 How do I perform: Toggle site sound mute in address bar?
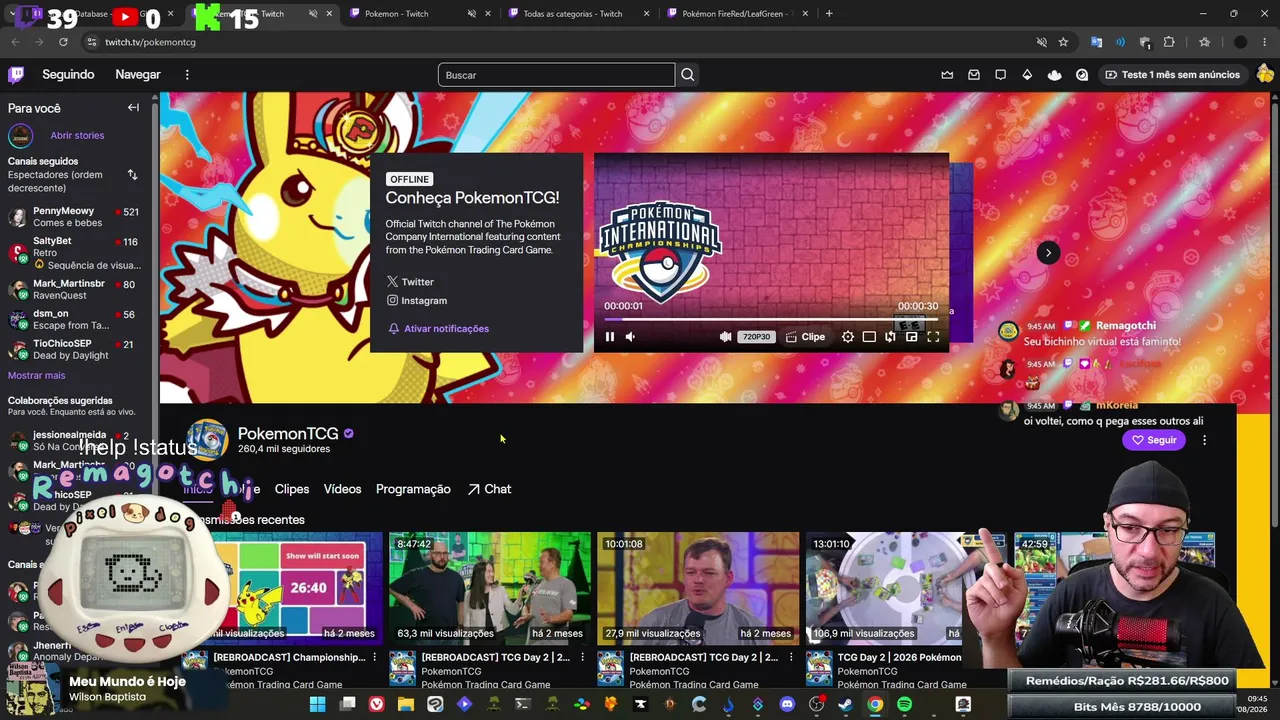[x=1041, y=42]
